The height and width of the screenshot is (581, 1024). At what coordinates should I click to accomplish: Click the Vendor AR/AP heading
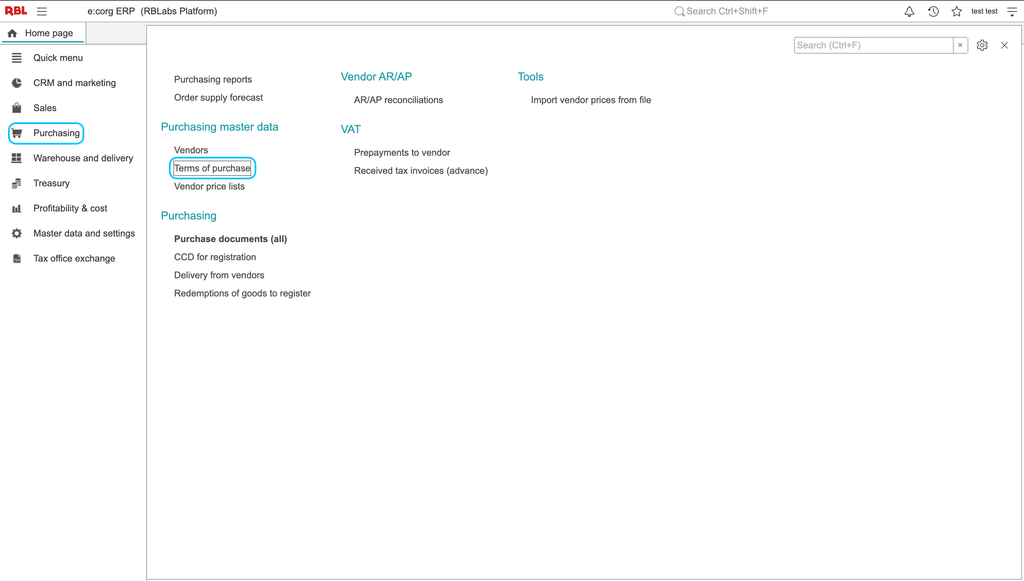376,76
